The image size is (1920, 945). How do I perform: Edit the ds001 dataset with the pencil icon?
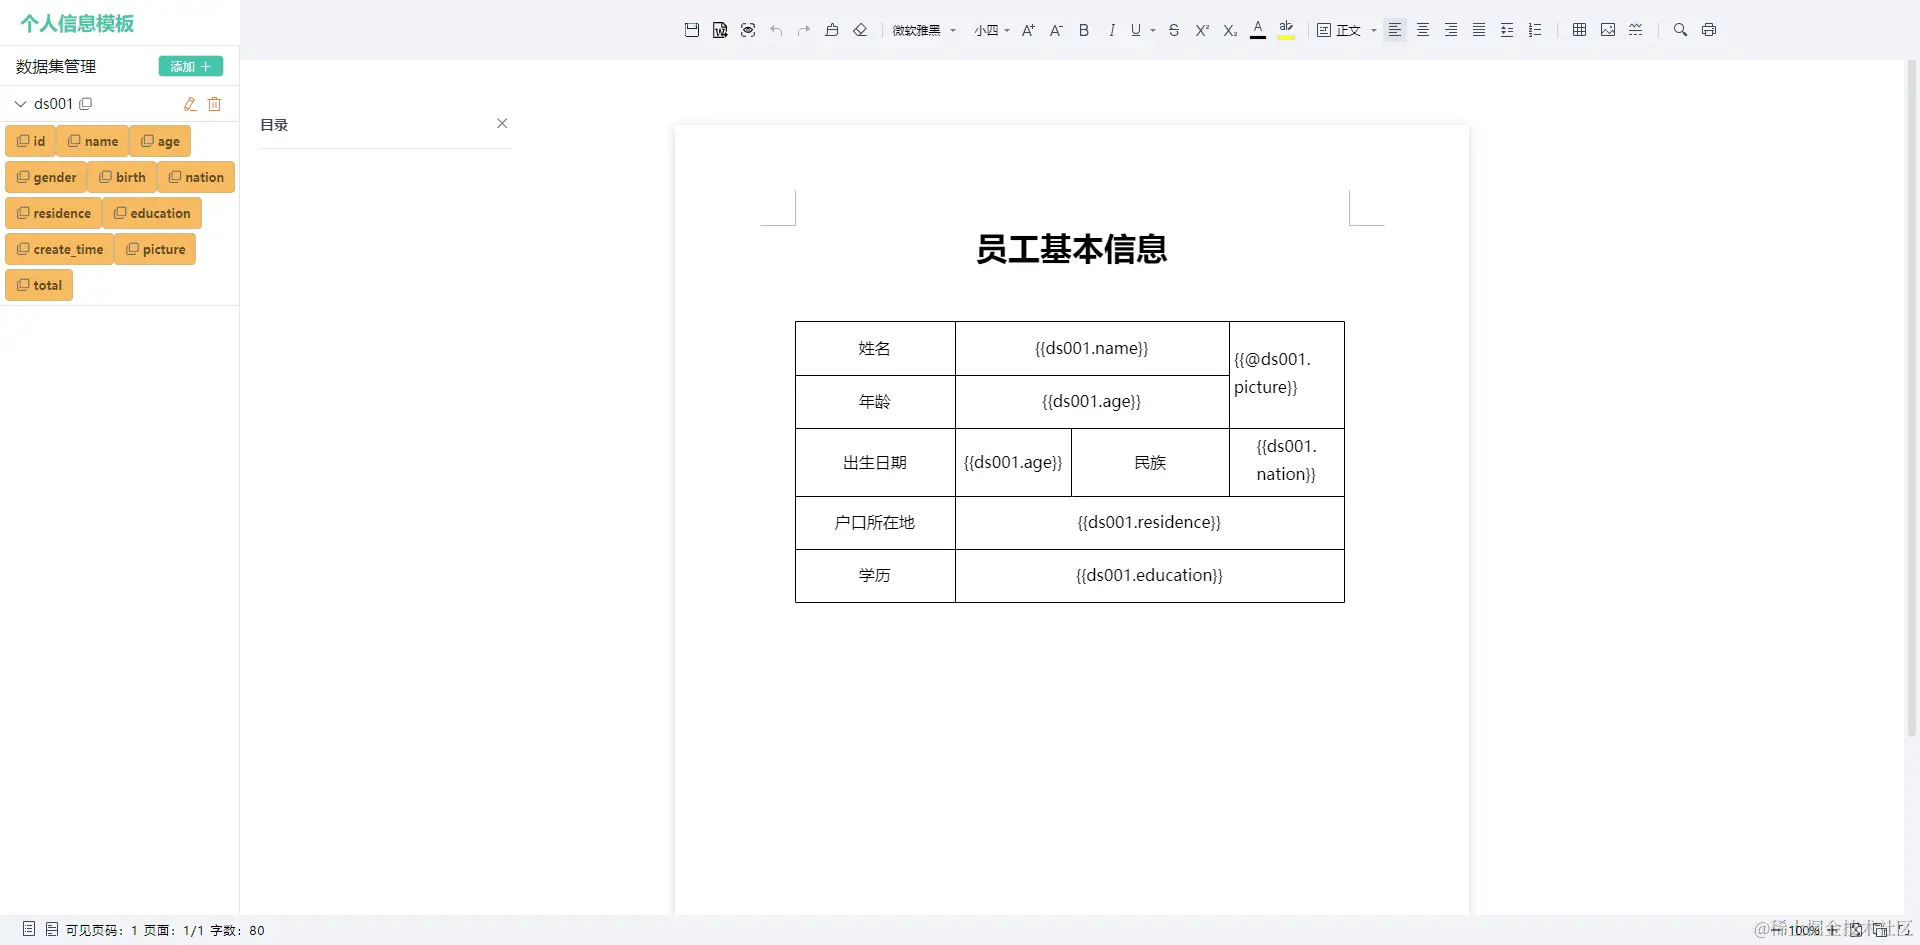click(x=189, y=104)
